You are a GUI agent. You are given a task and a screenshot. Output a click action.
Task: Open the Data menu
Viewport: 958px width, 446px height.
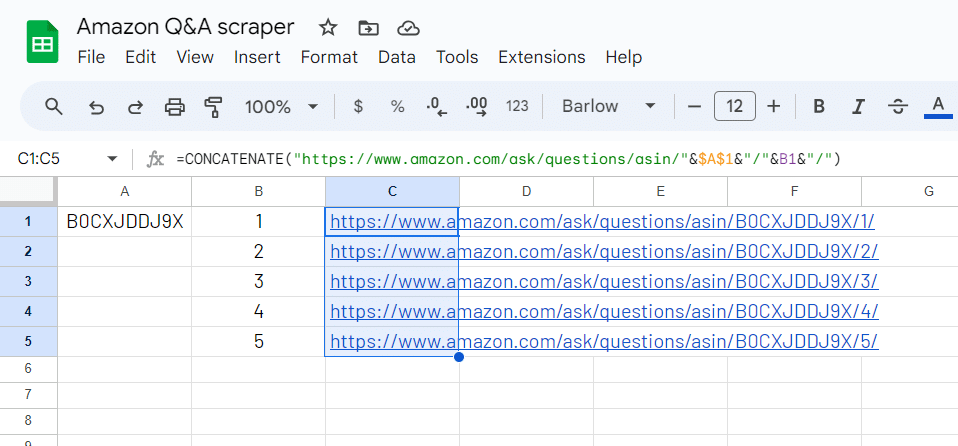pos(396,57)
